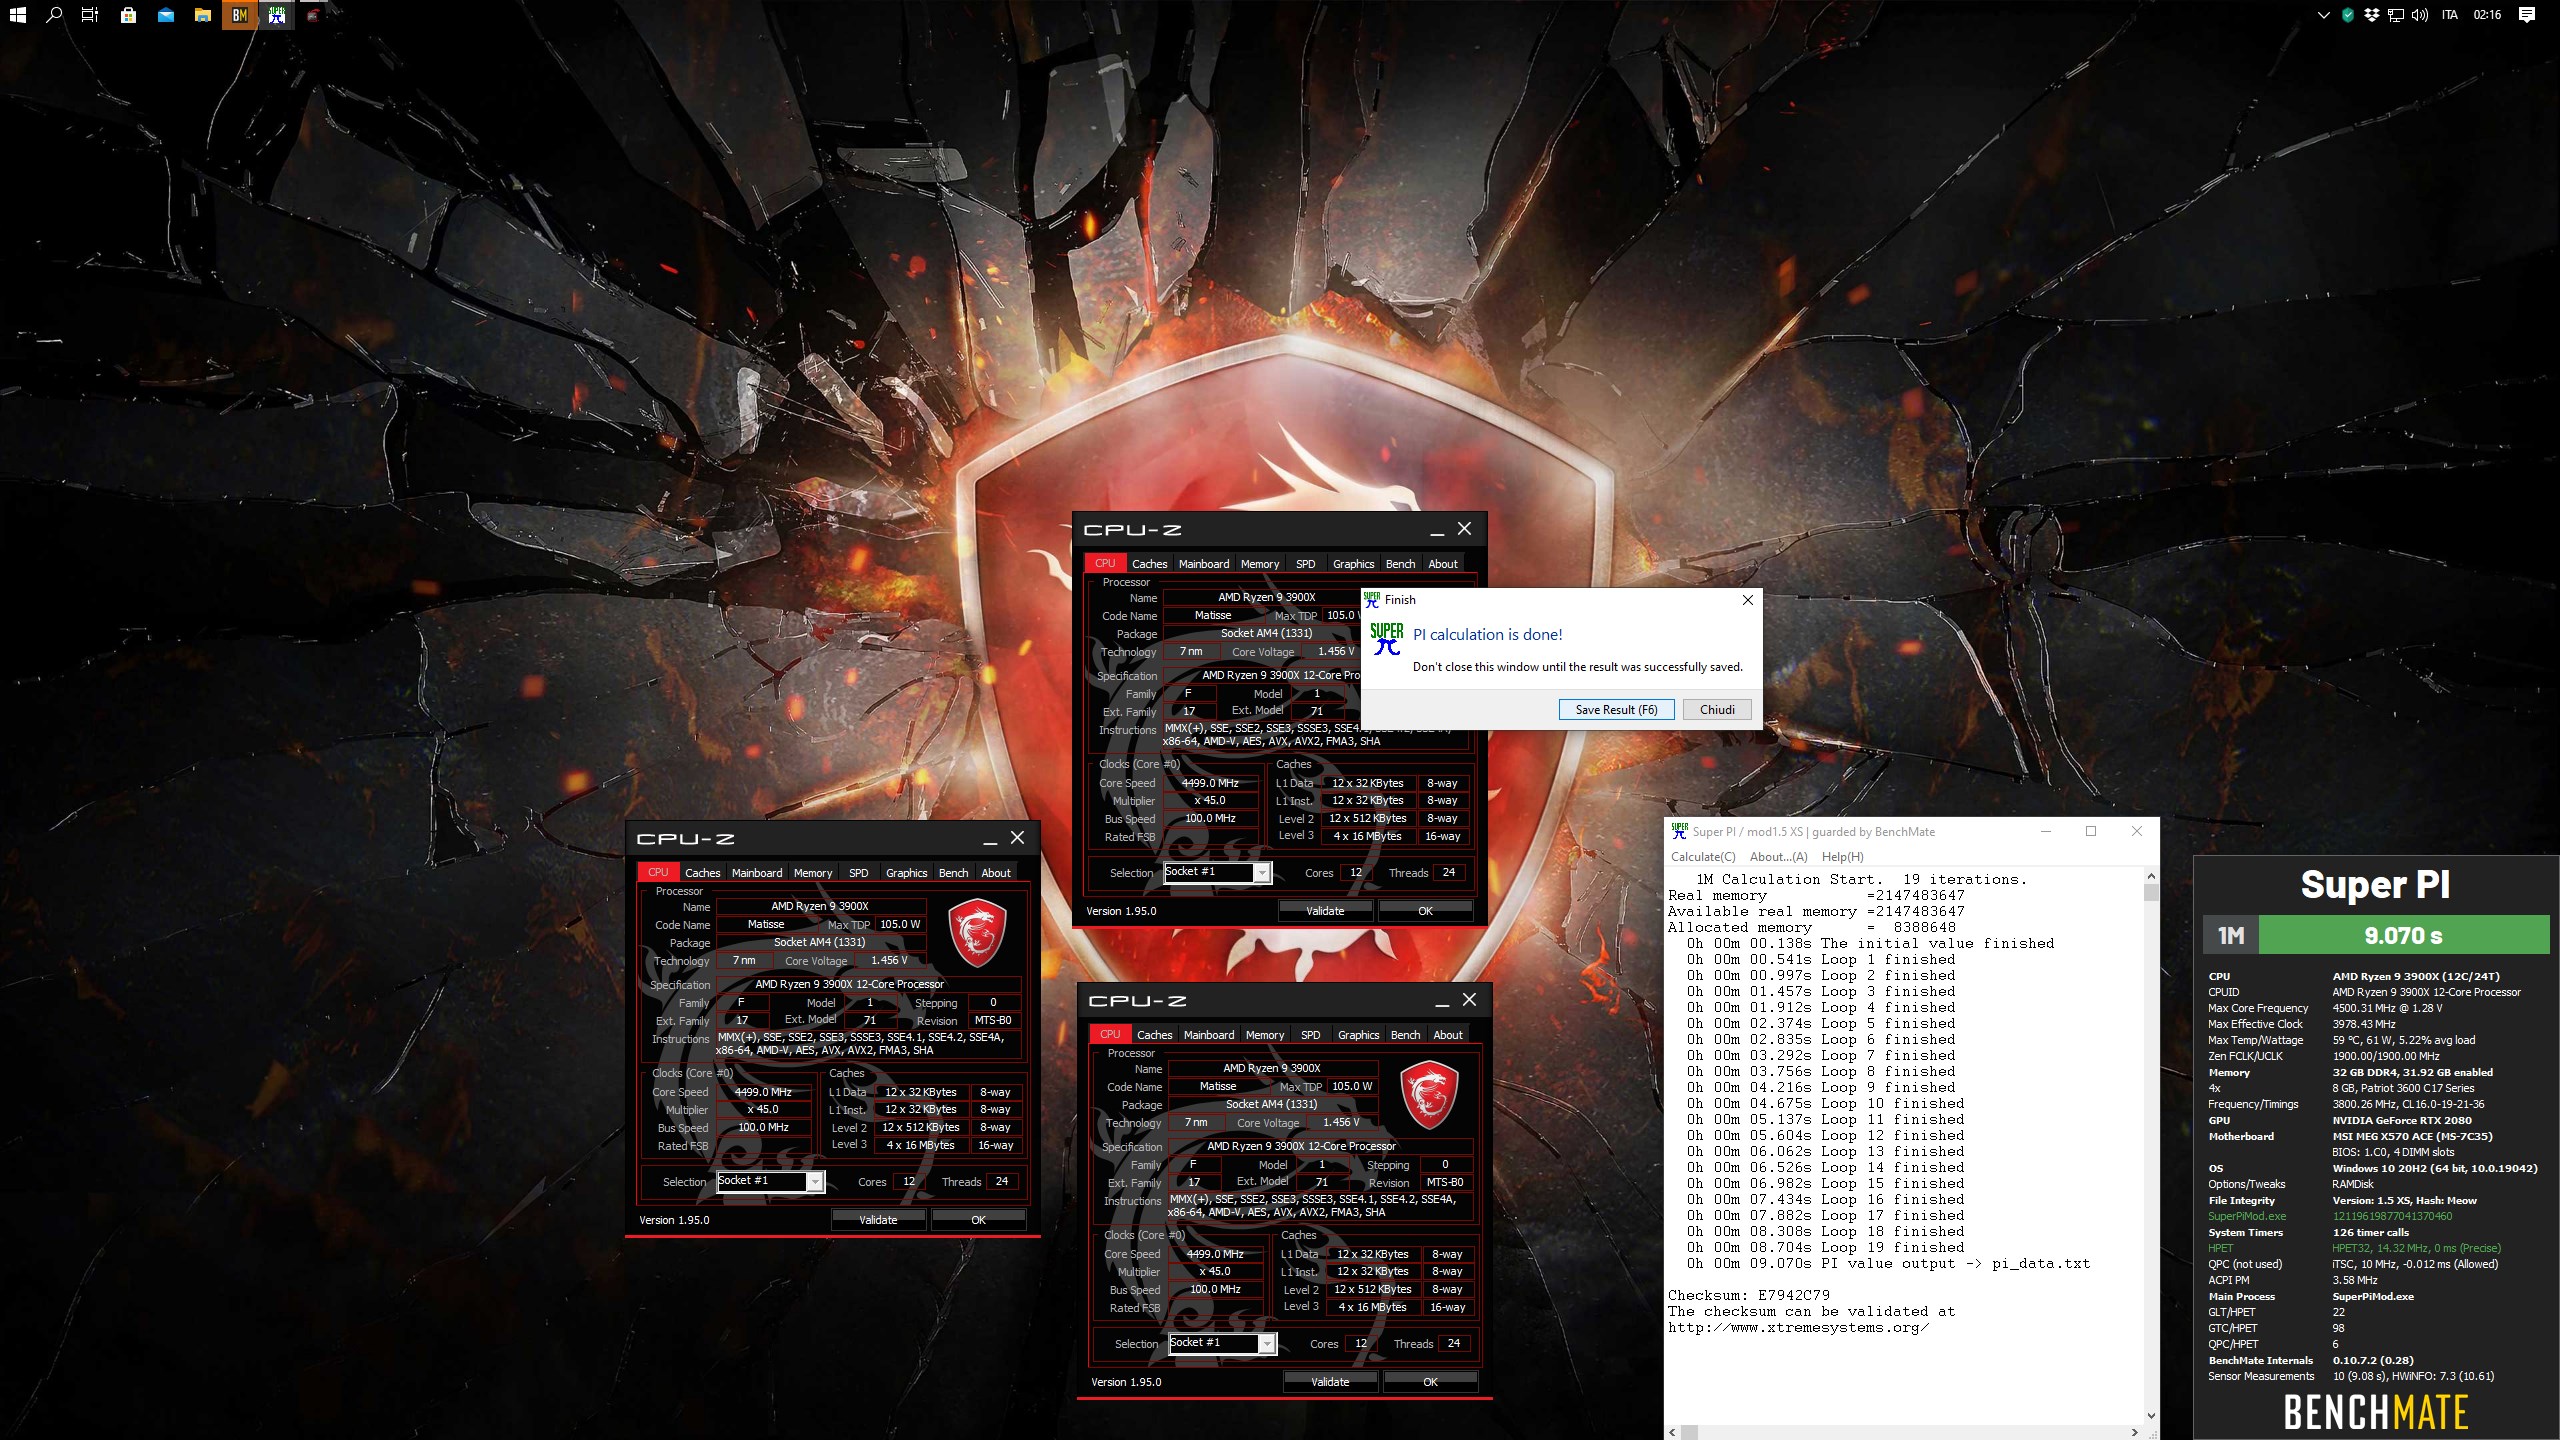
Task: Click Super PI horizontal scrollbar left arrow
Action: coord(1673,1432)
